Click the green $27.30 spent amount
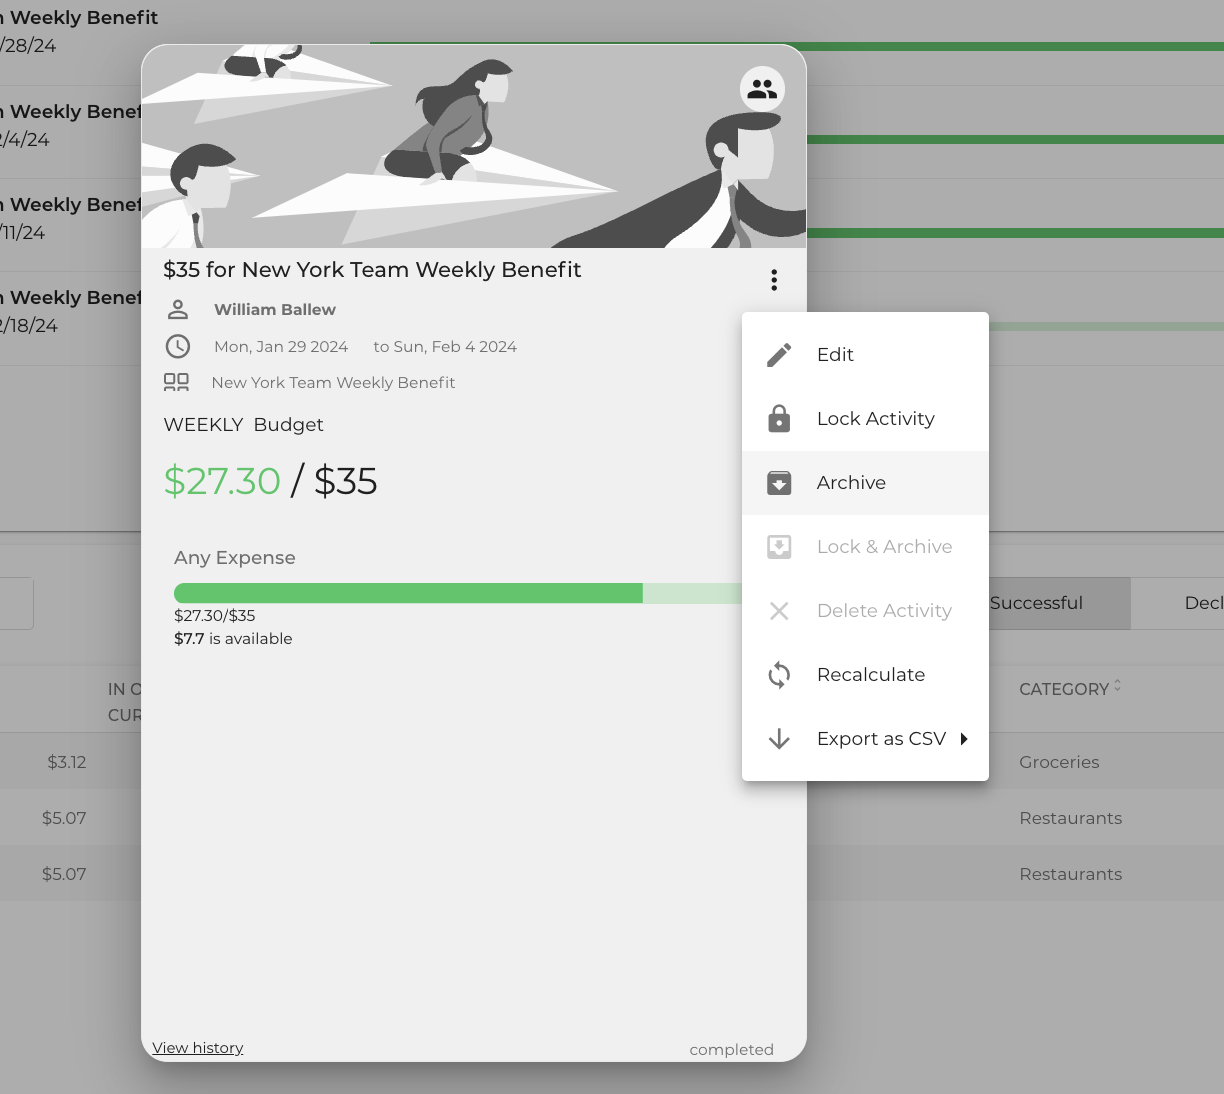Image resolution: width=1224 pixels, height=1094 pixels. (222, 481)
